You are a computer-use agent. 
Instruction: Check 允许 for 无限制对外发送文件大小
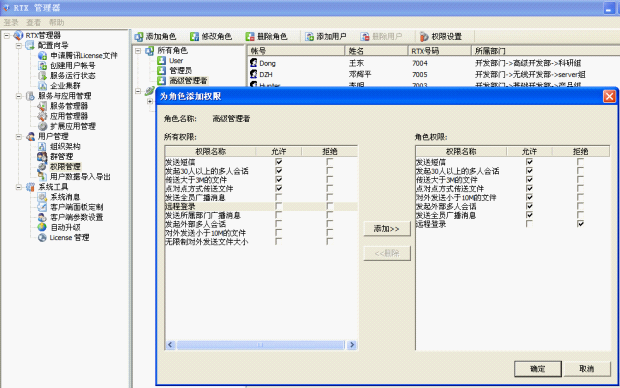[279, 242]
